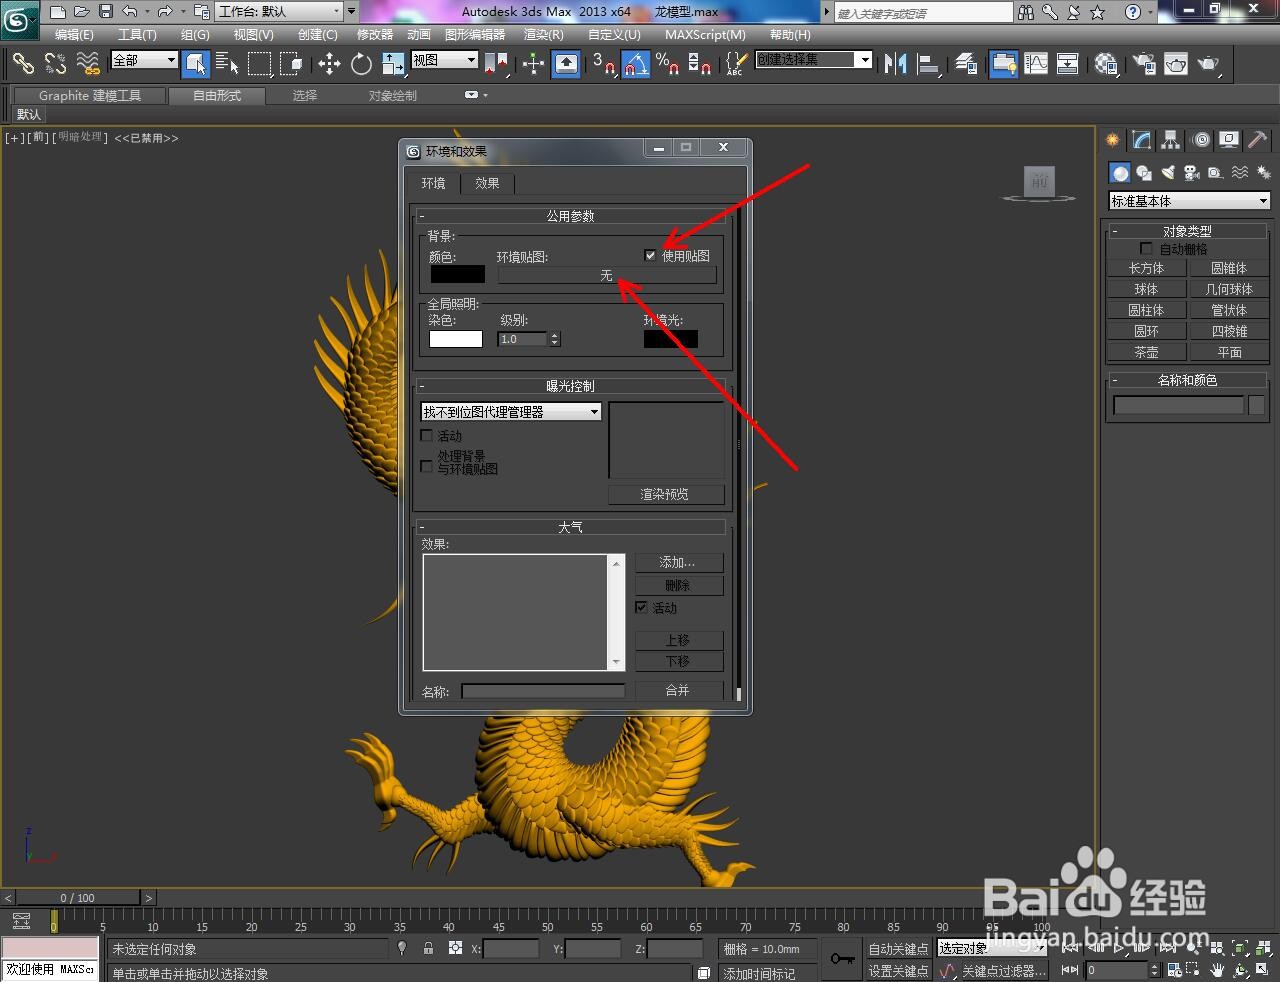Click the 无 environment map button

click(x=606, y=275)
